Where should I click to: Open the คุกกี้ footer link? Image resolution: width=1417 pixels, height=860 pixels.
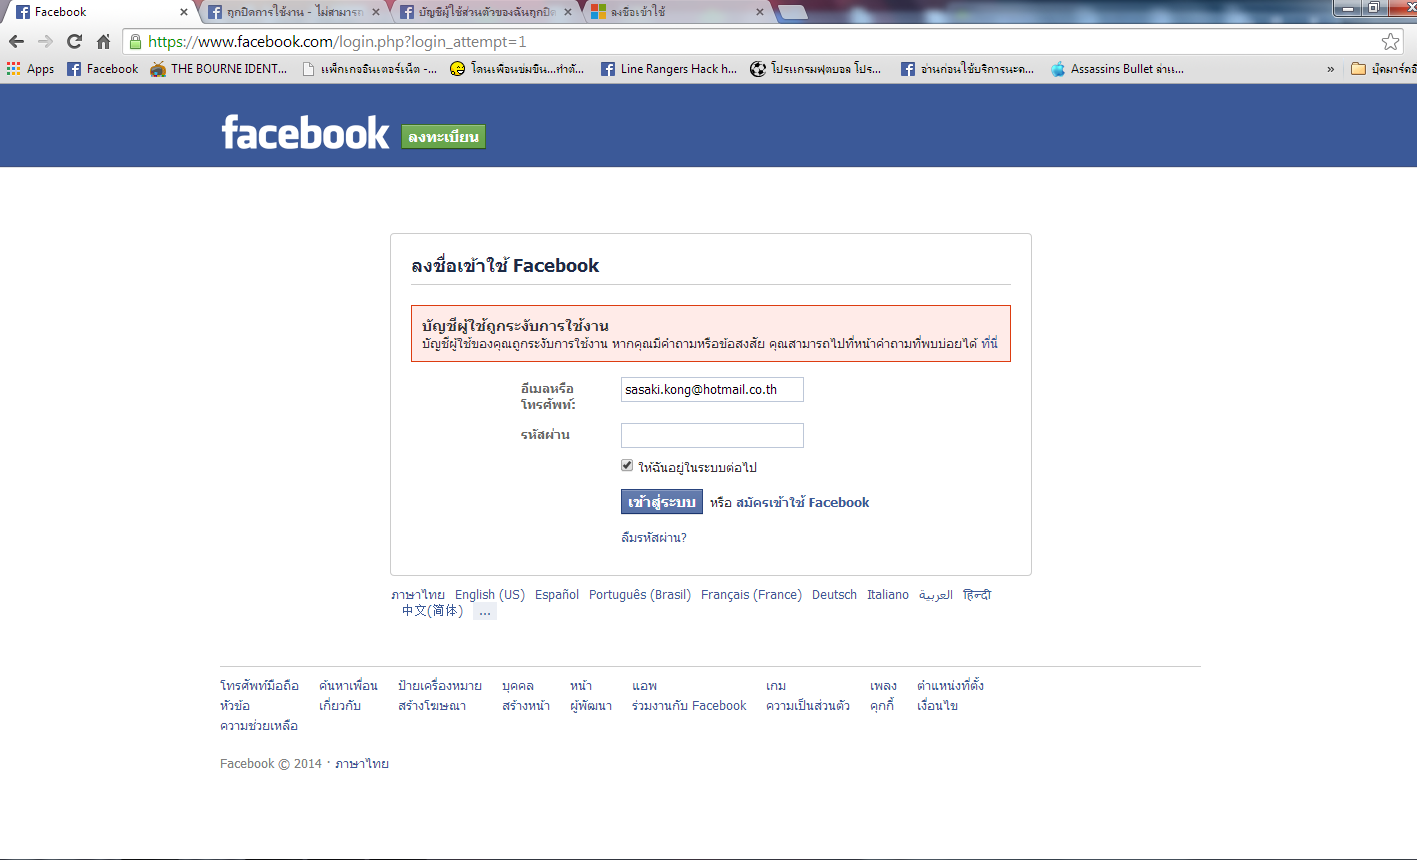(881, 706)
